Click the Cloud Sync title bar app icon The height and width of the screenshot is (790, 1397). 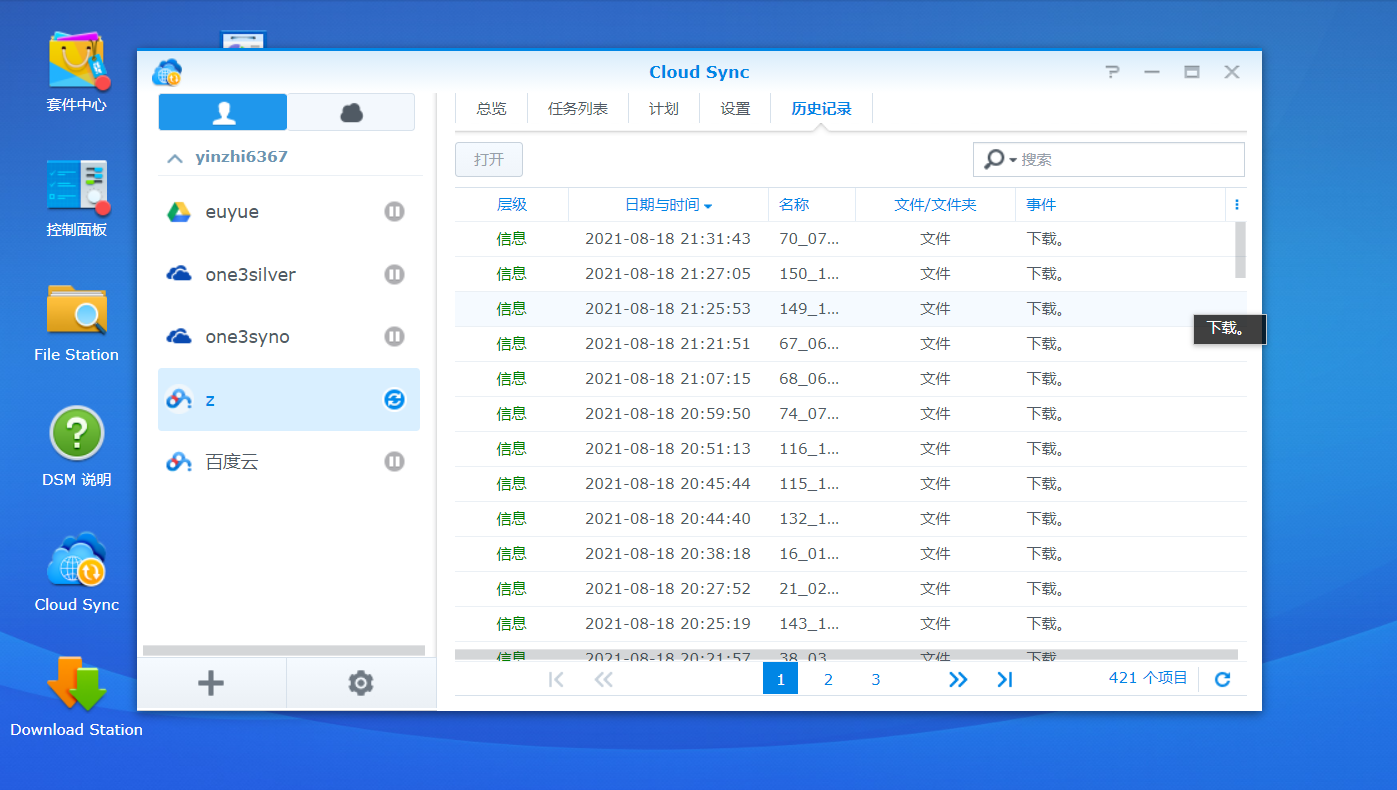166,72
